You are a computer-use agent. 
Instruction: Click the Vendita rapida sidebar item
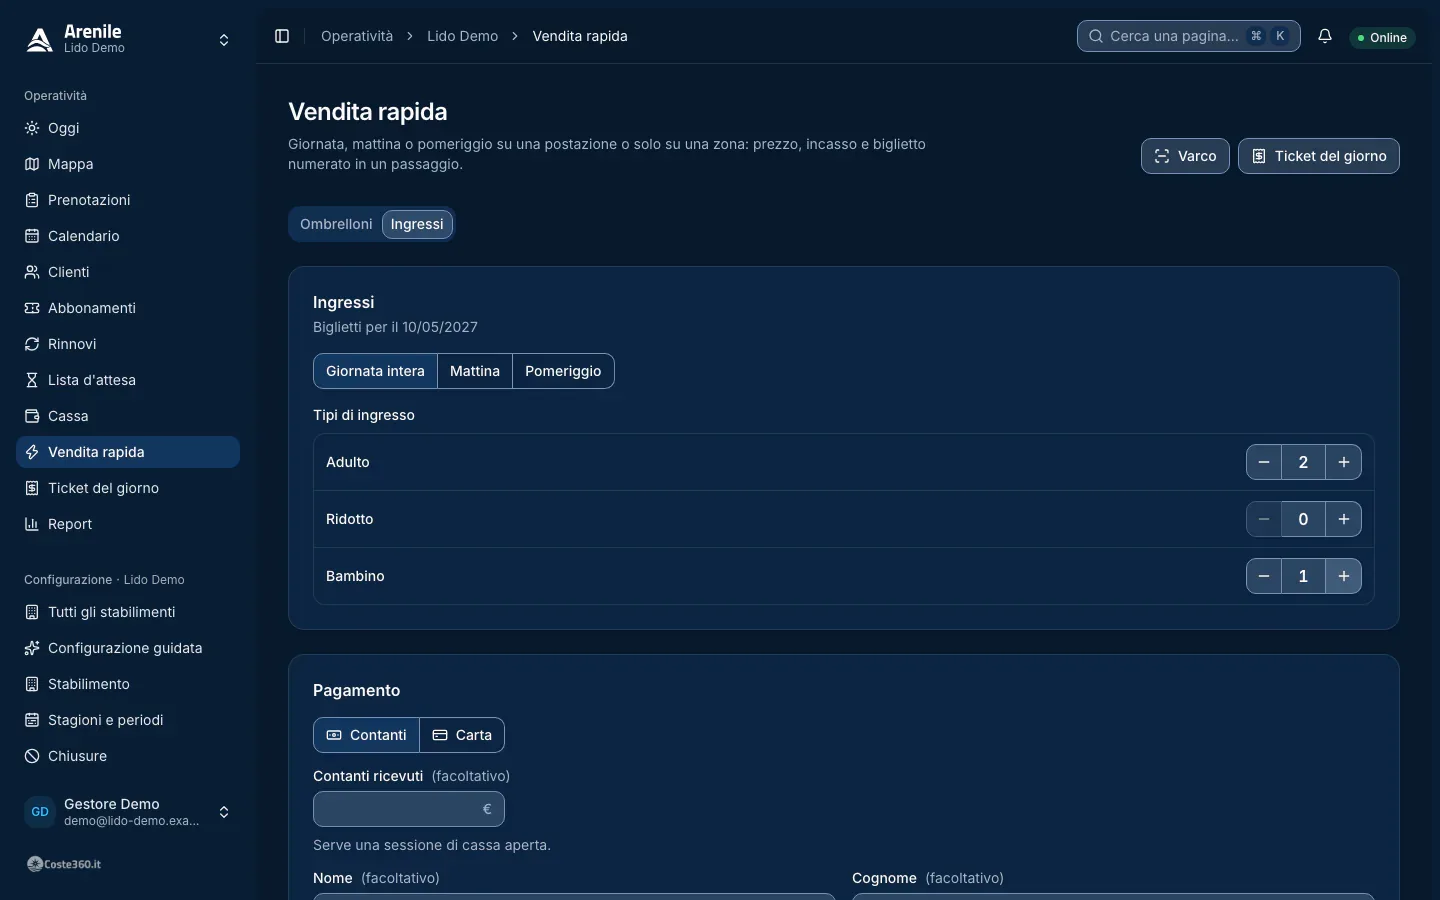coord(128,452)
